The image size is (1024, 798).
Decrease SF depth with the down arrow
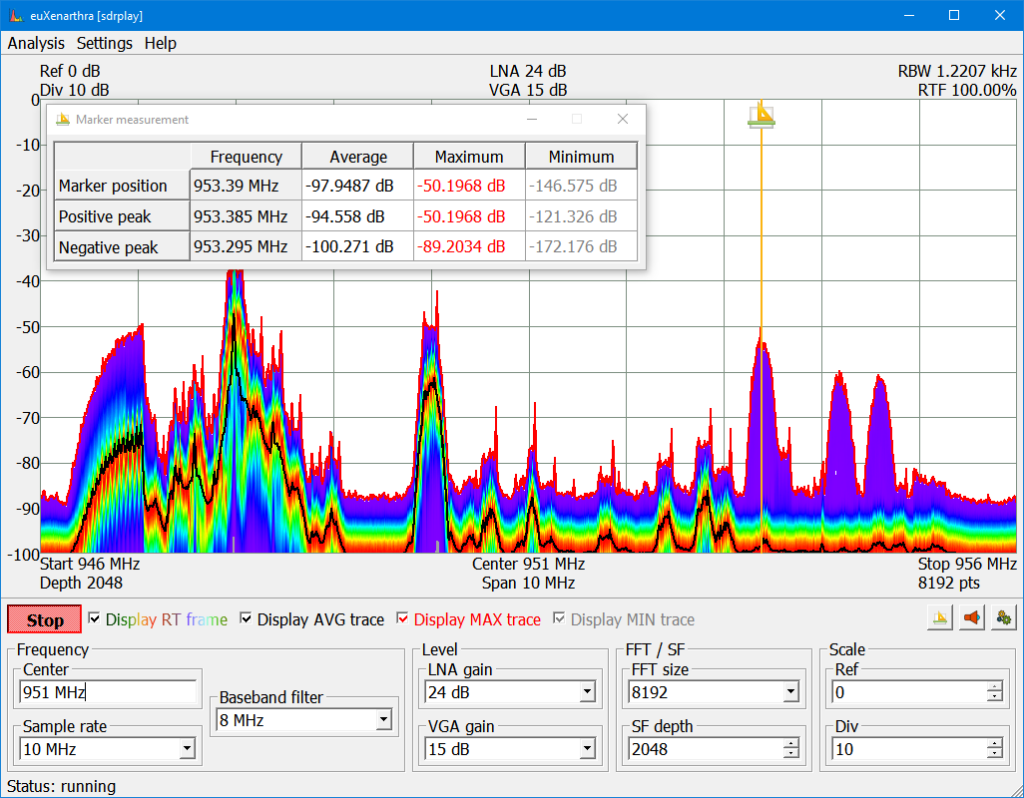(791, 754)
